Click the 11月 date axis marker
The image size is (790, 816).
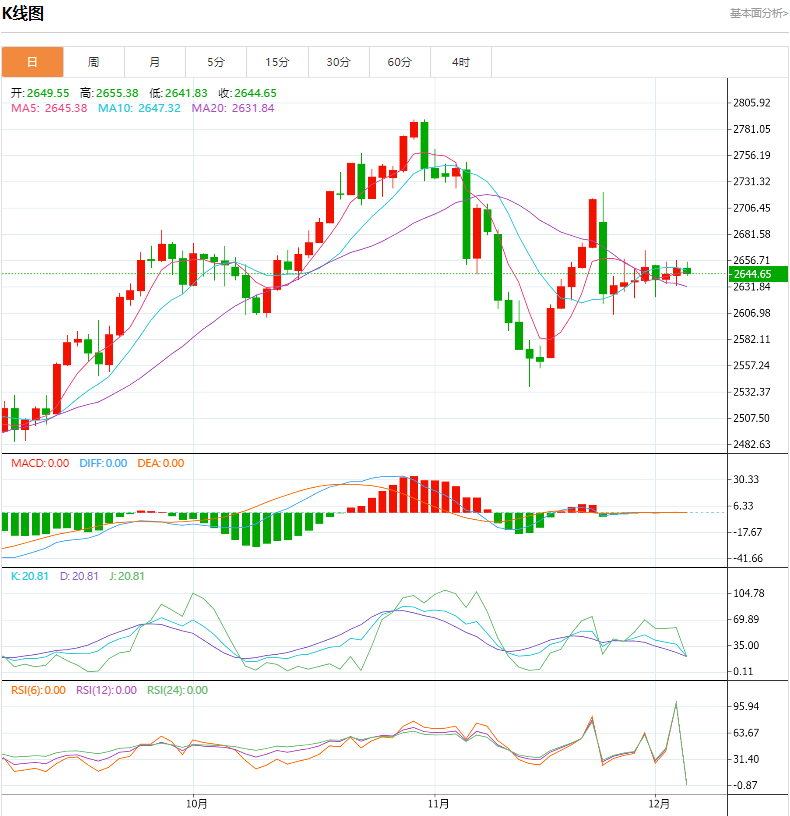[x=437, y=803]
